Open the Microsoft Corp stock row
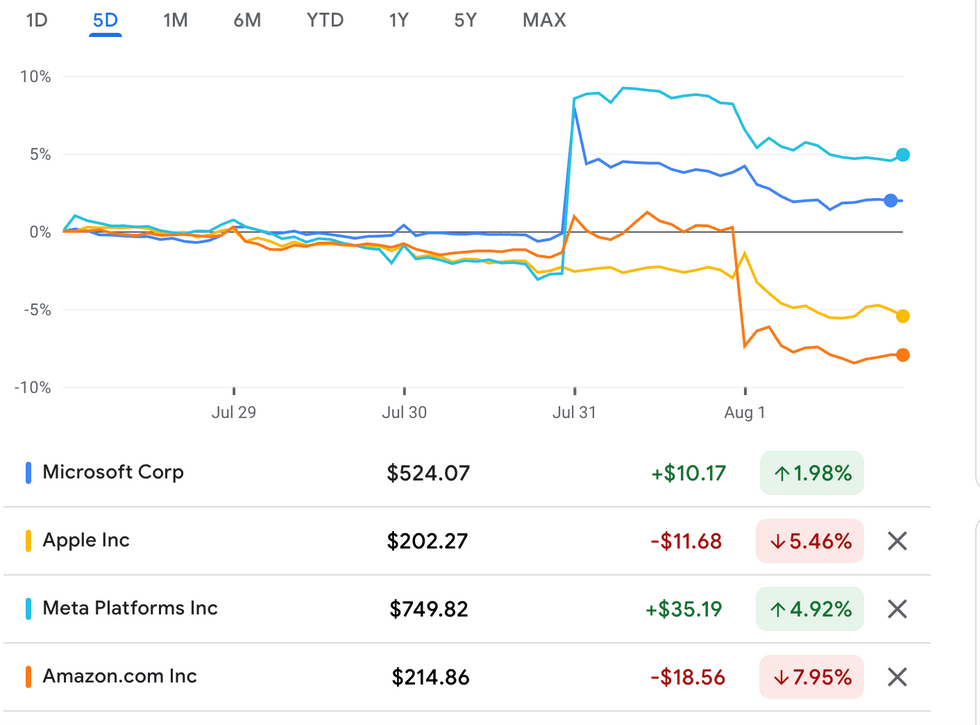Screen dimensions: 980x725 pyautogui.click(x=113, y=473)
